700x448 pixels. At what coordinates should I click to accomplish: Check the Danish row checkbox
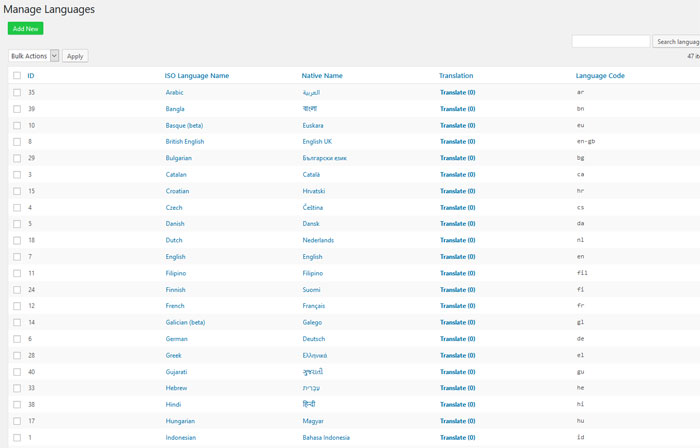(x=17, y=224)
